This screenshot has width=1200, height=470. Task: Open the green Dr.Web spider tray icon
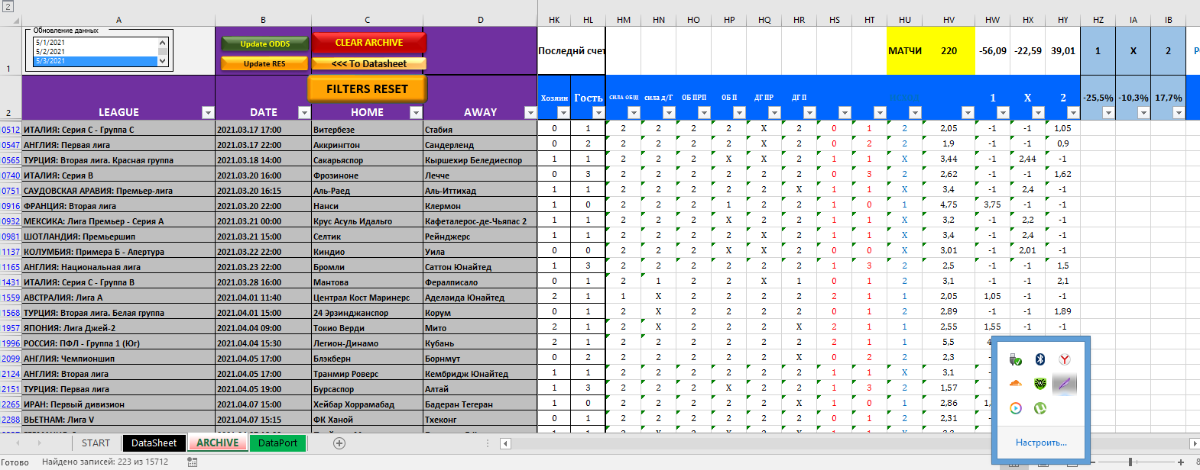click(x=1040, y=383)
